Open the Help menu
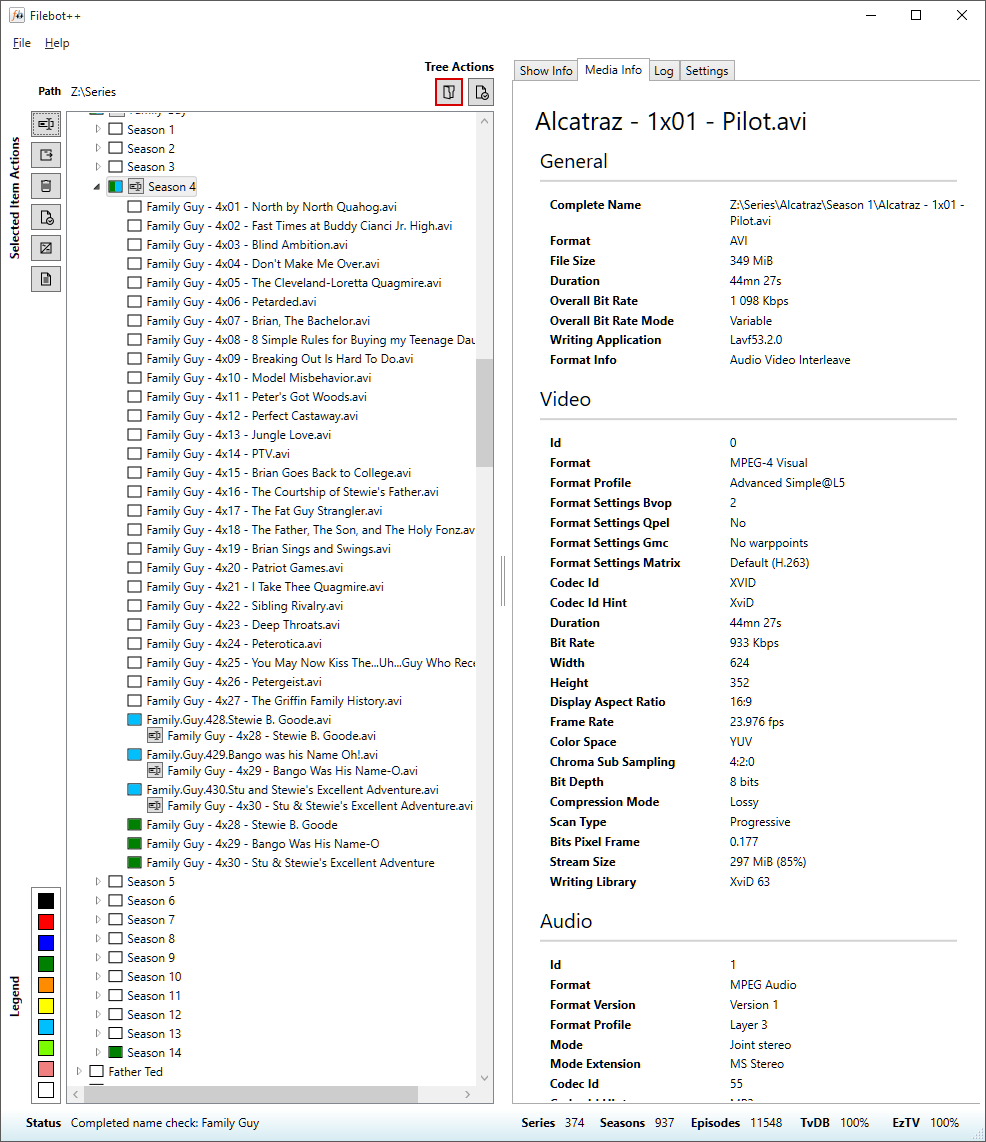Screen dimensions: 986x1142 pyautogui.click(x=57, y=43)
